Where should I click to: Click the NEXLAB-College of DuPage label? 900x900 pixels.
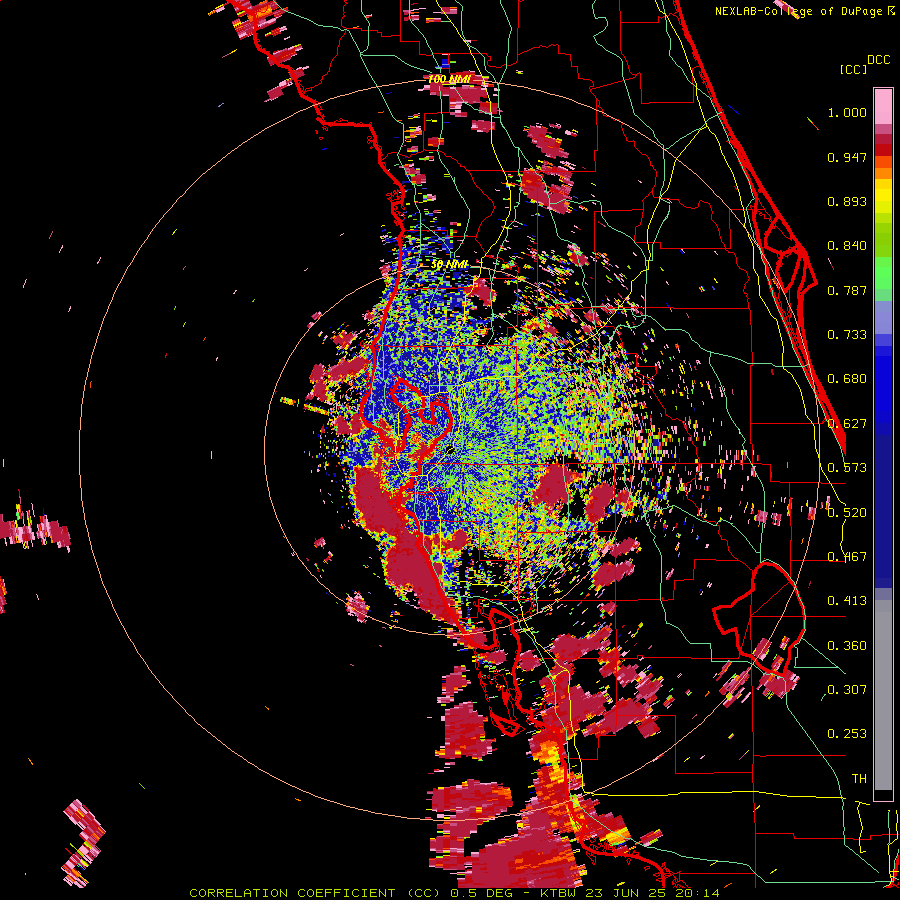800,11
